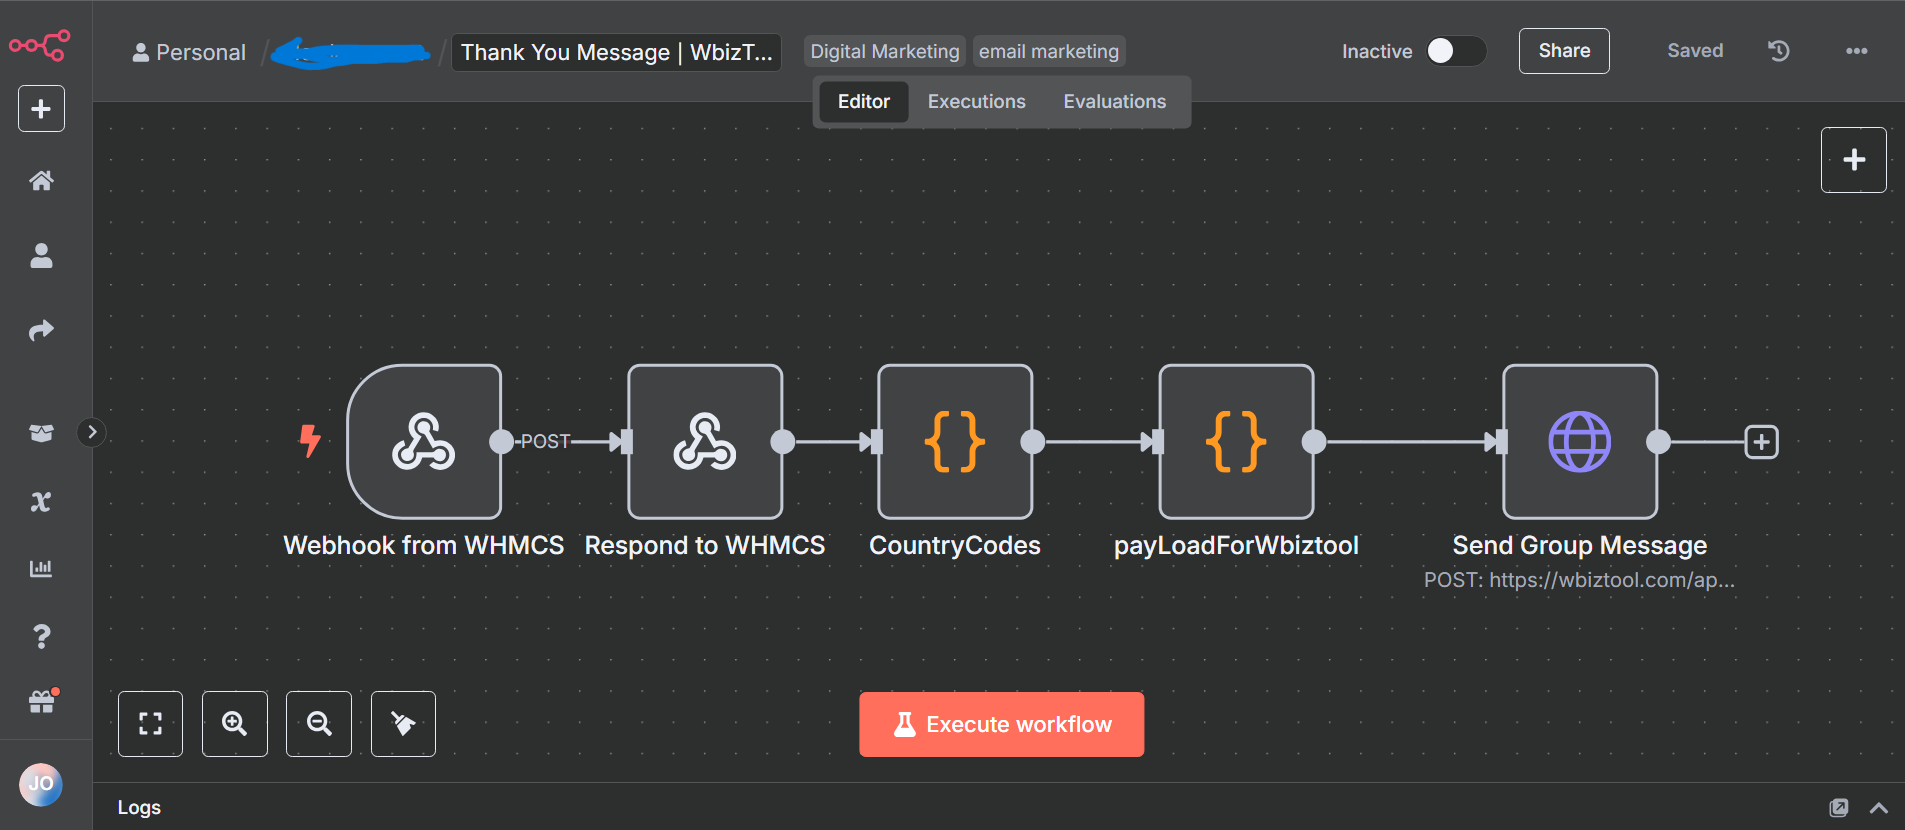
Task: Zoom out on the workflow canvas
Action: tap(319, 724)
